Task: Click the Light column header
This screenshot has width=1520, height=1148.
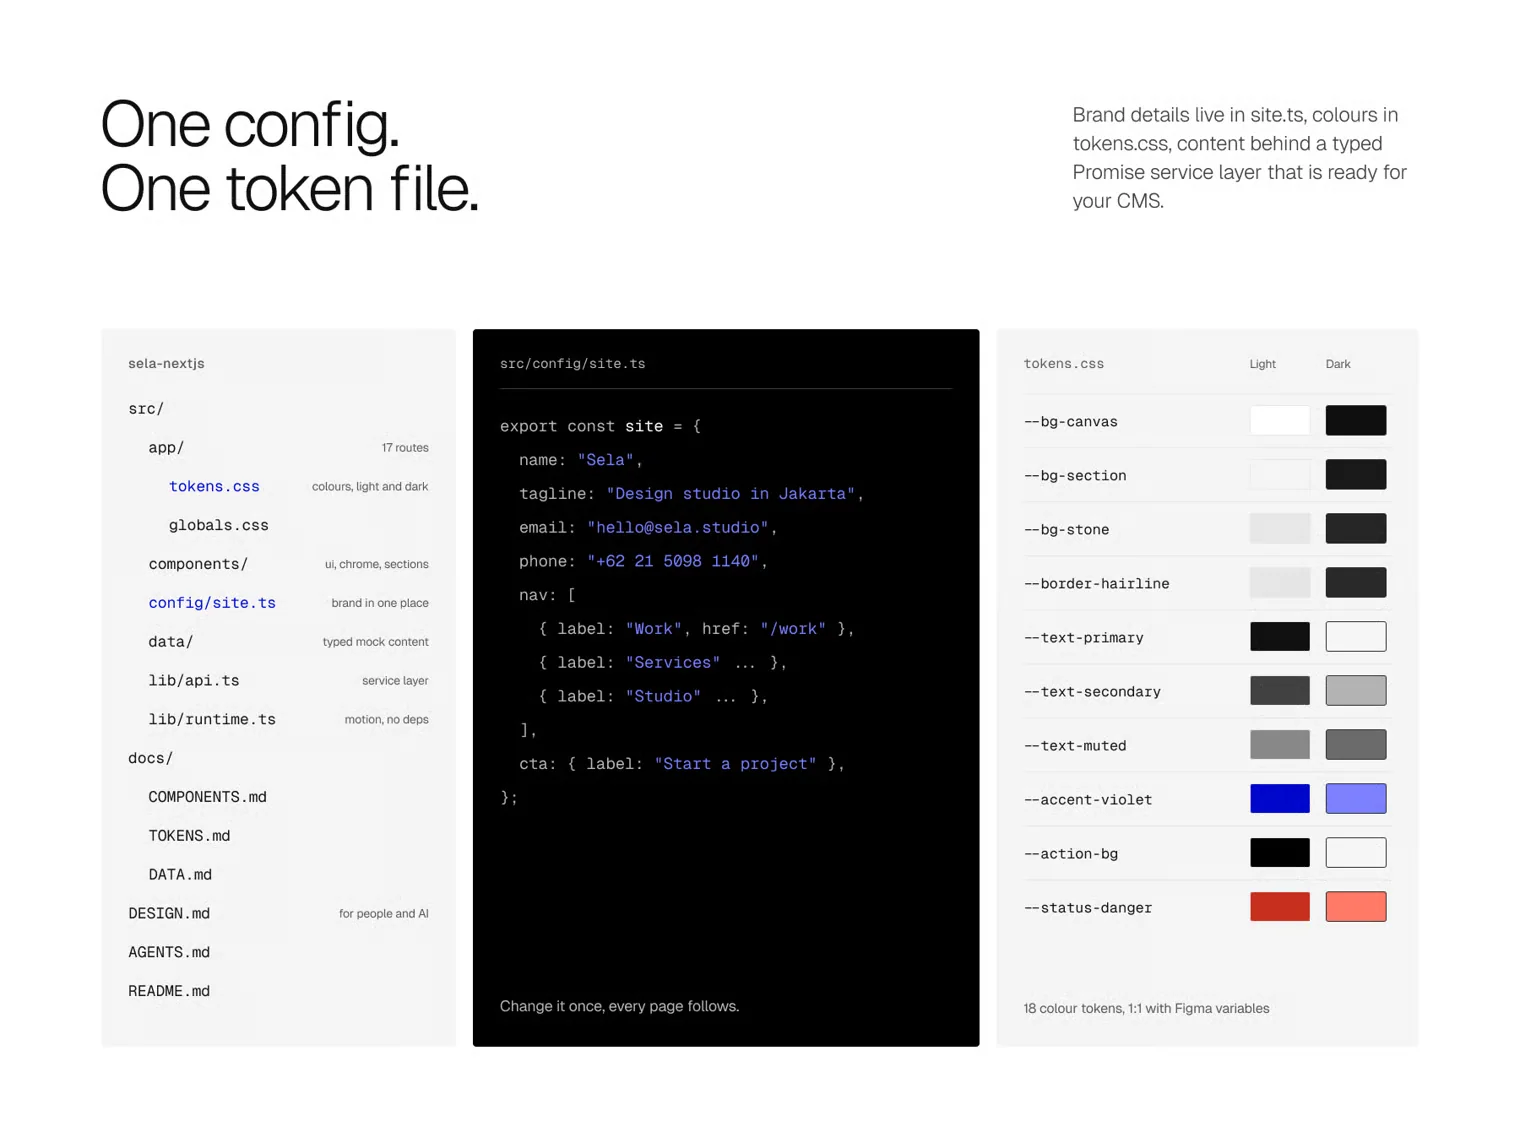Action: pyautogui.click(x=1263, y=364)
